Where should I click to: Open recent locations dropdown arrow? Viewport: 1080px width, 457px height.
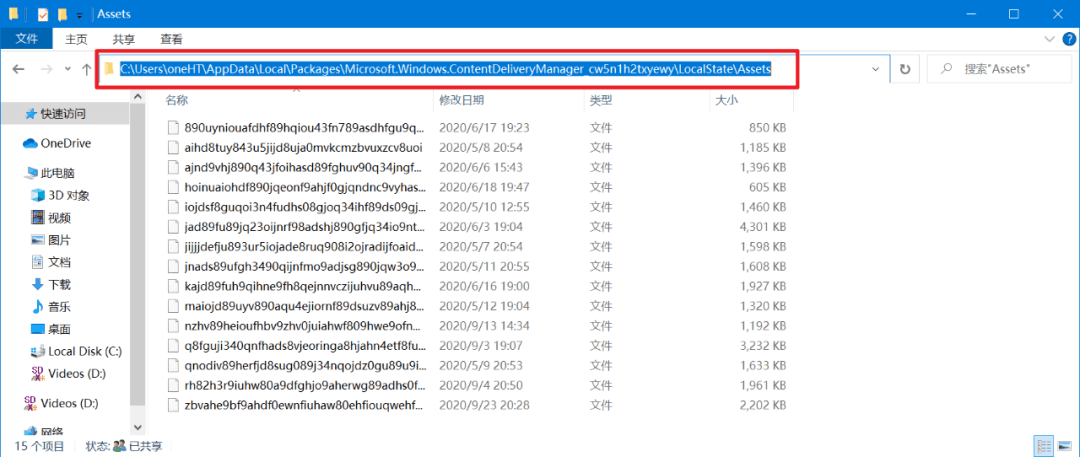point(66,69)
